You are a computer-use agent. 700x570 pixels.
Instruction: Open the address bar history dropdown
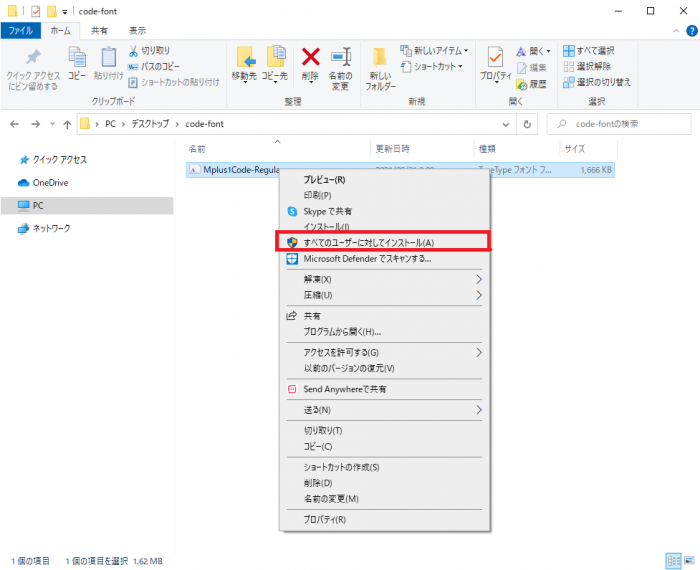point(506,124)
